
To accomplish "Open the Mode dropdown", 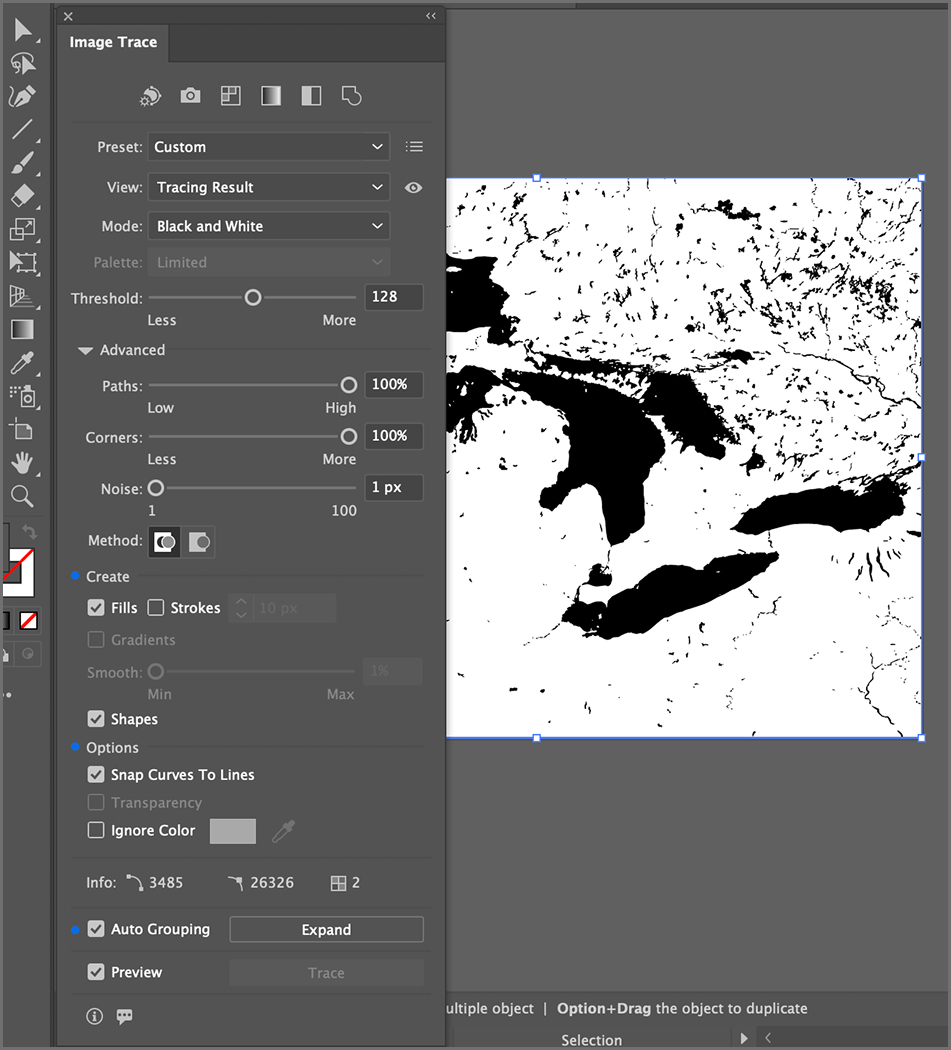I will coord(268,226).
